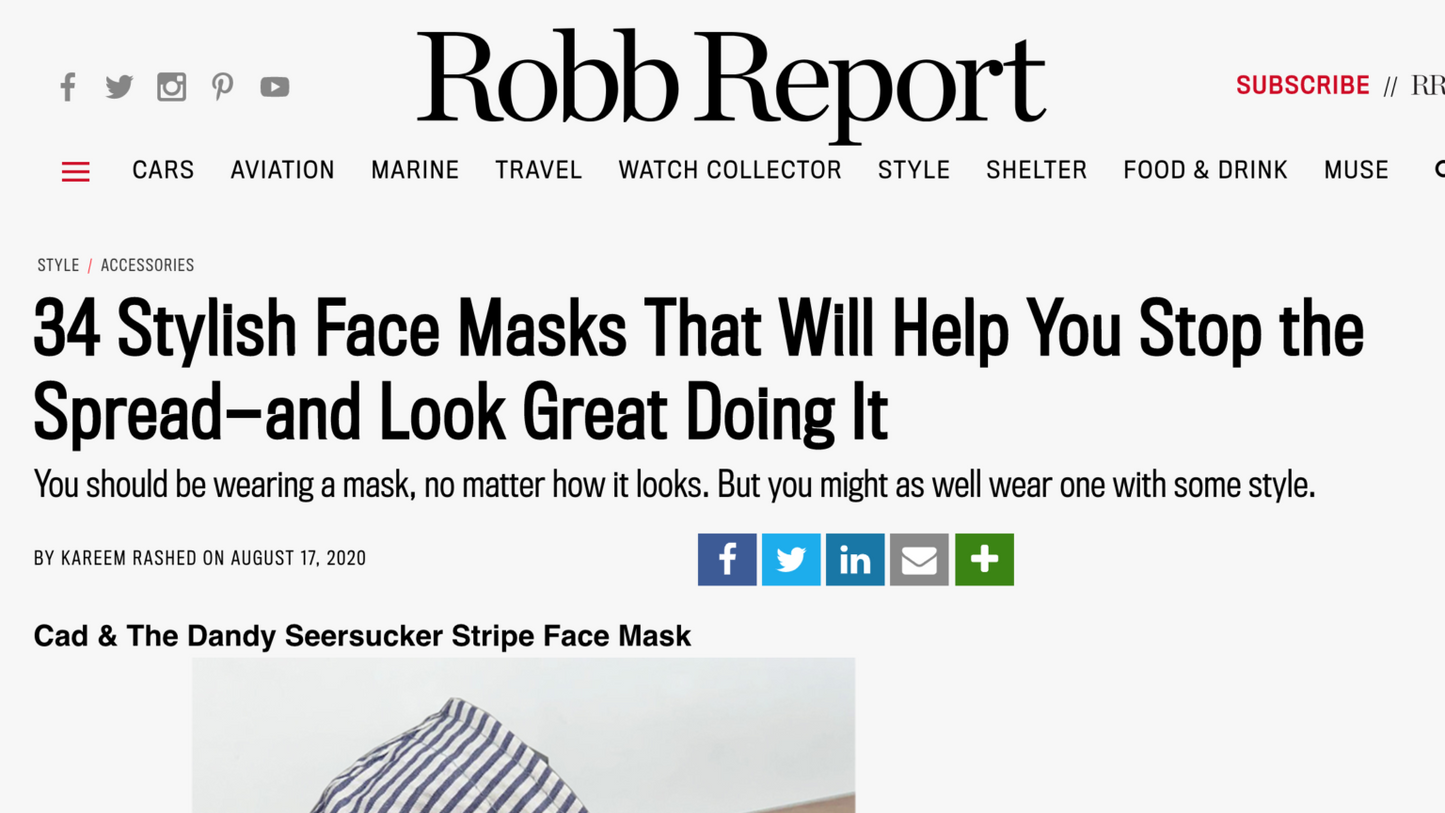This screenshot has width=1445, height=813.
Task: Open Robb Report Facebook page icon in header
Action: [68, 87]
